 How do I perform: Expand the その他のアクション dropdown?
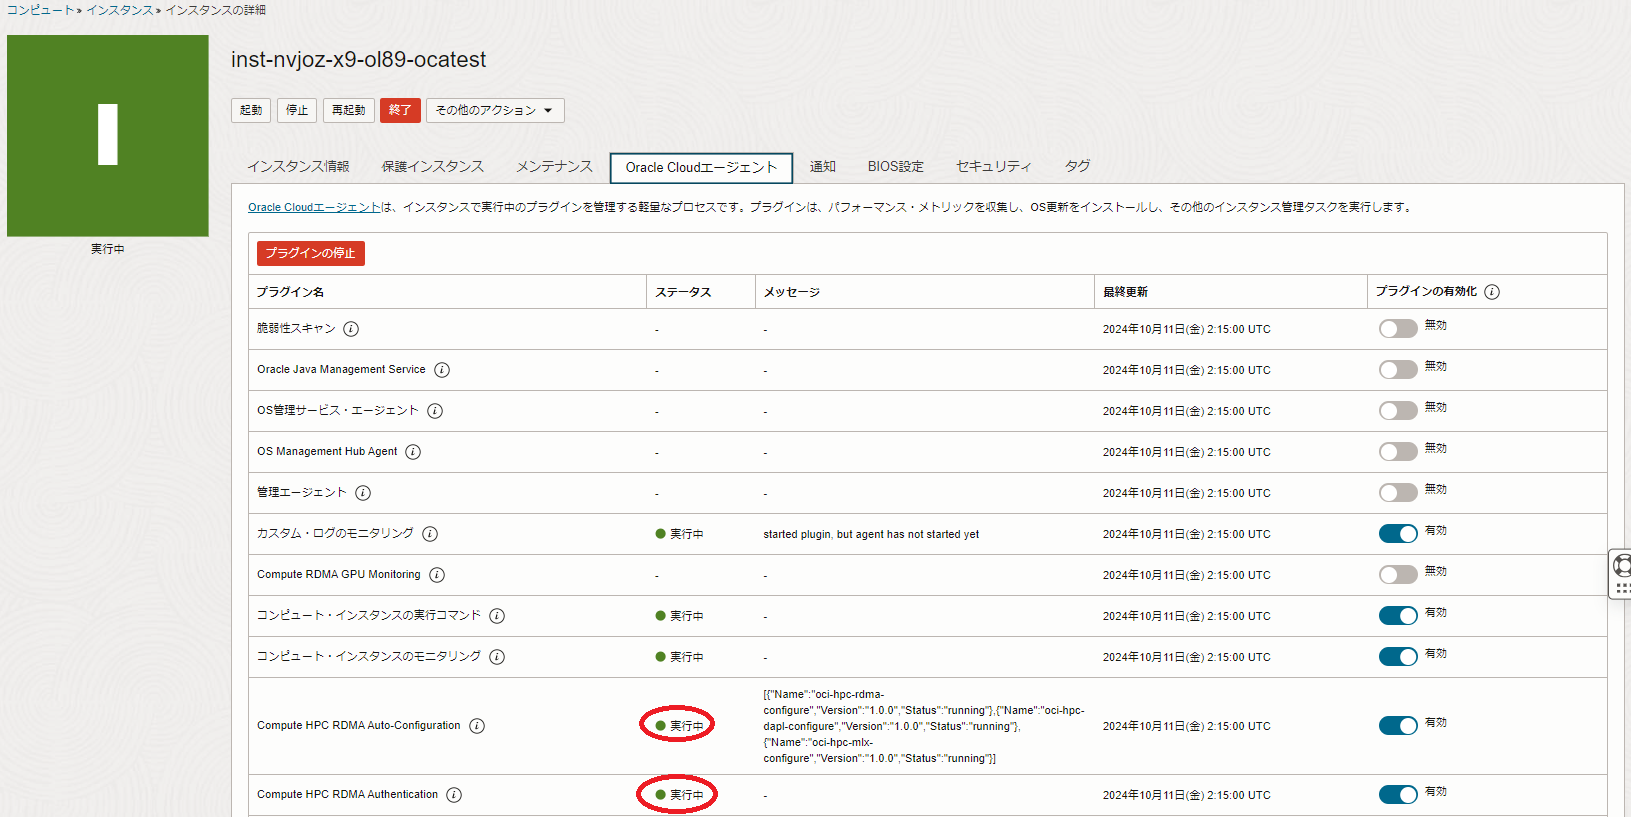[x=495, y=110]
